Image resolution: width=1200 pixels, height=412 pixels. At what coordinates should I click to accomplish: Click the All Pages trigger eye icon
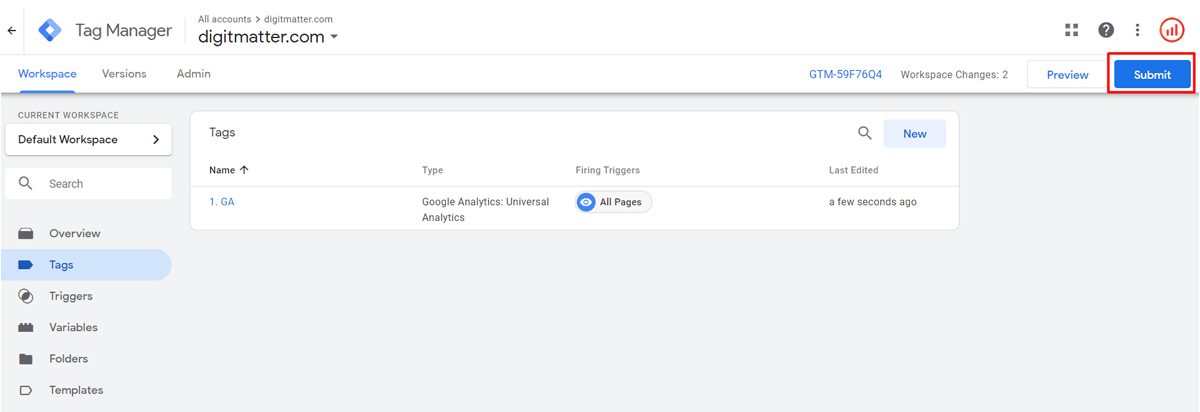pyautogui.click(x=587, y=202)
